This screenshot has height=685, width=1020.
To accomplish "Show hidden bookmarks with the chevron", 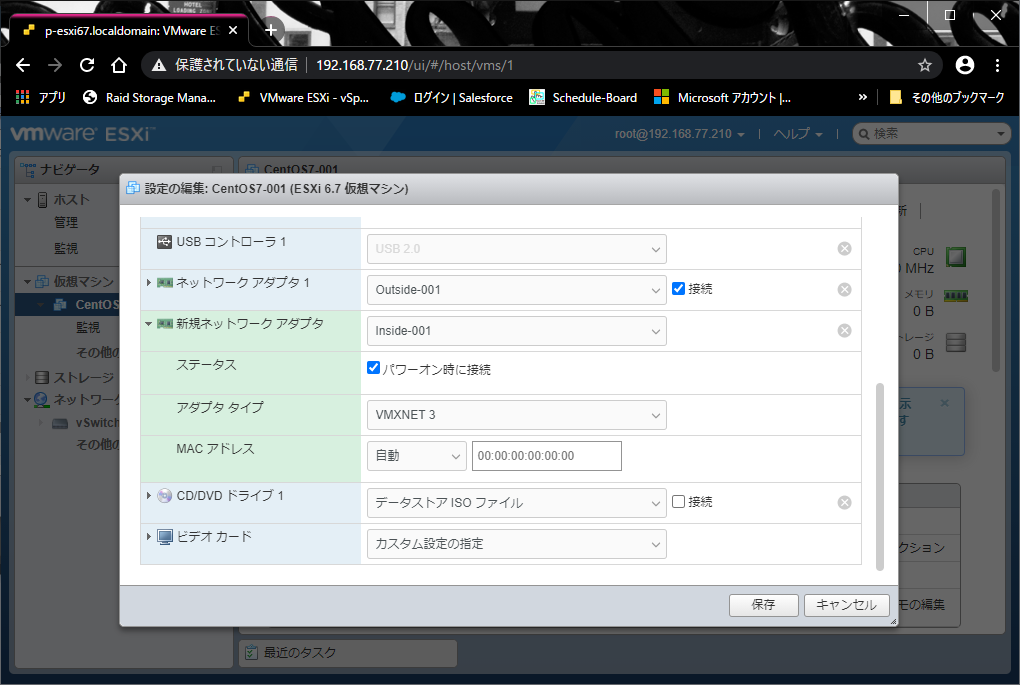I will (x=863, y=98).
